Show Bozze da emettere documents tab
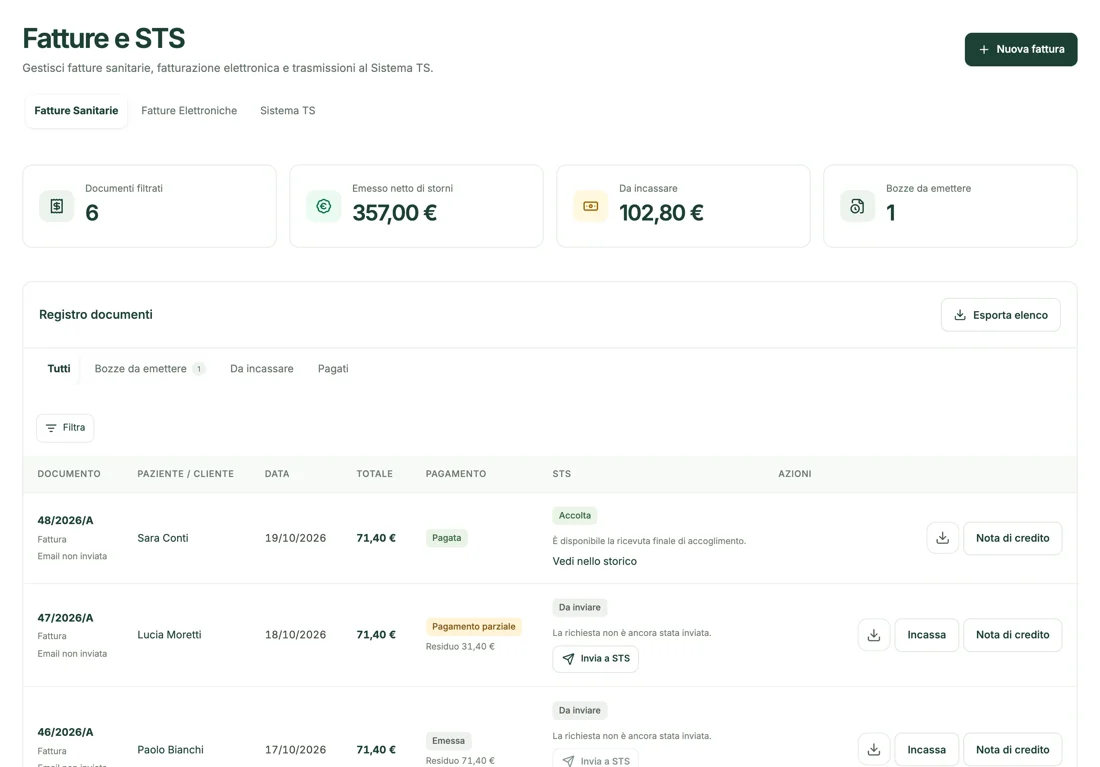 tap(149, 368)
